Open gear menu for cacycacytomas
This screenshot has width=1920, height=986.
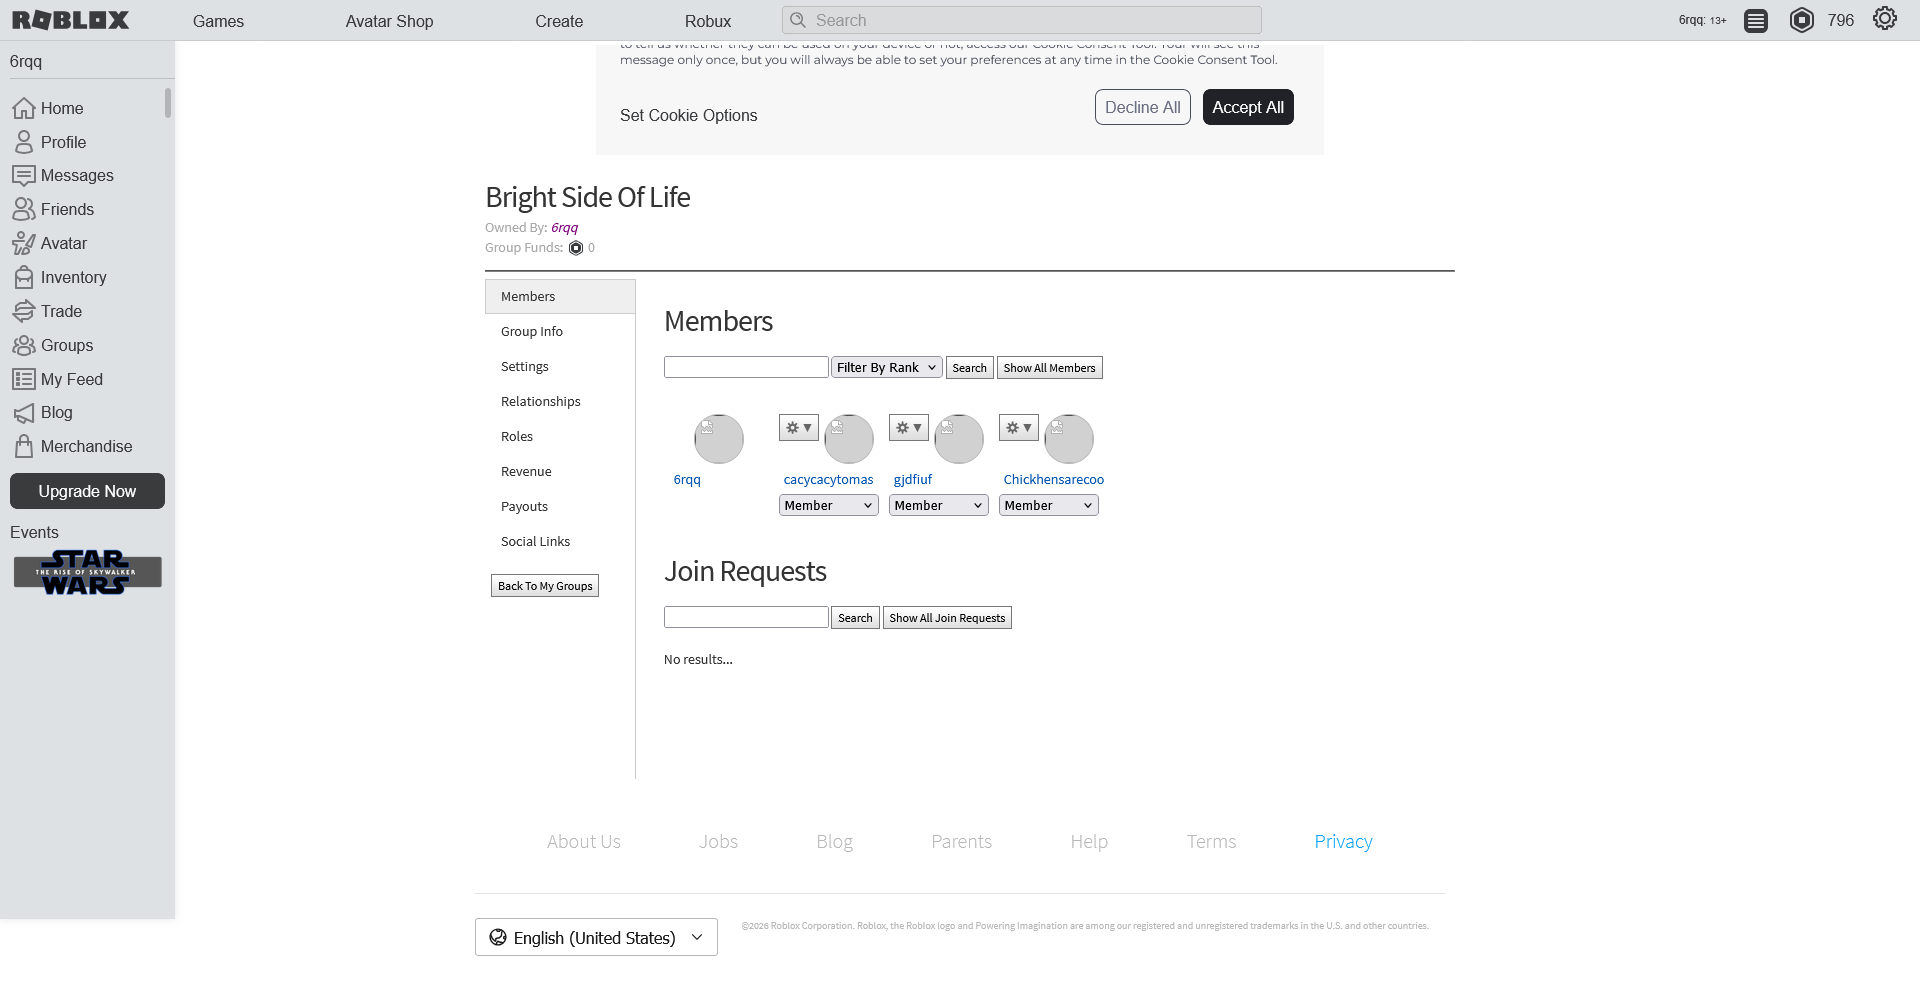798,428
